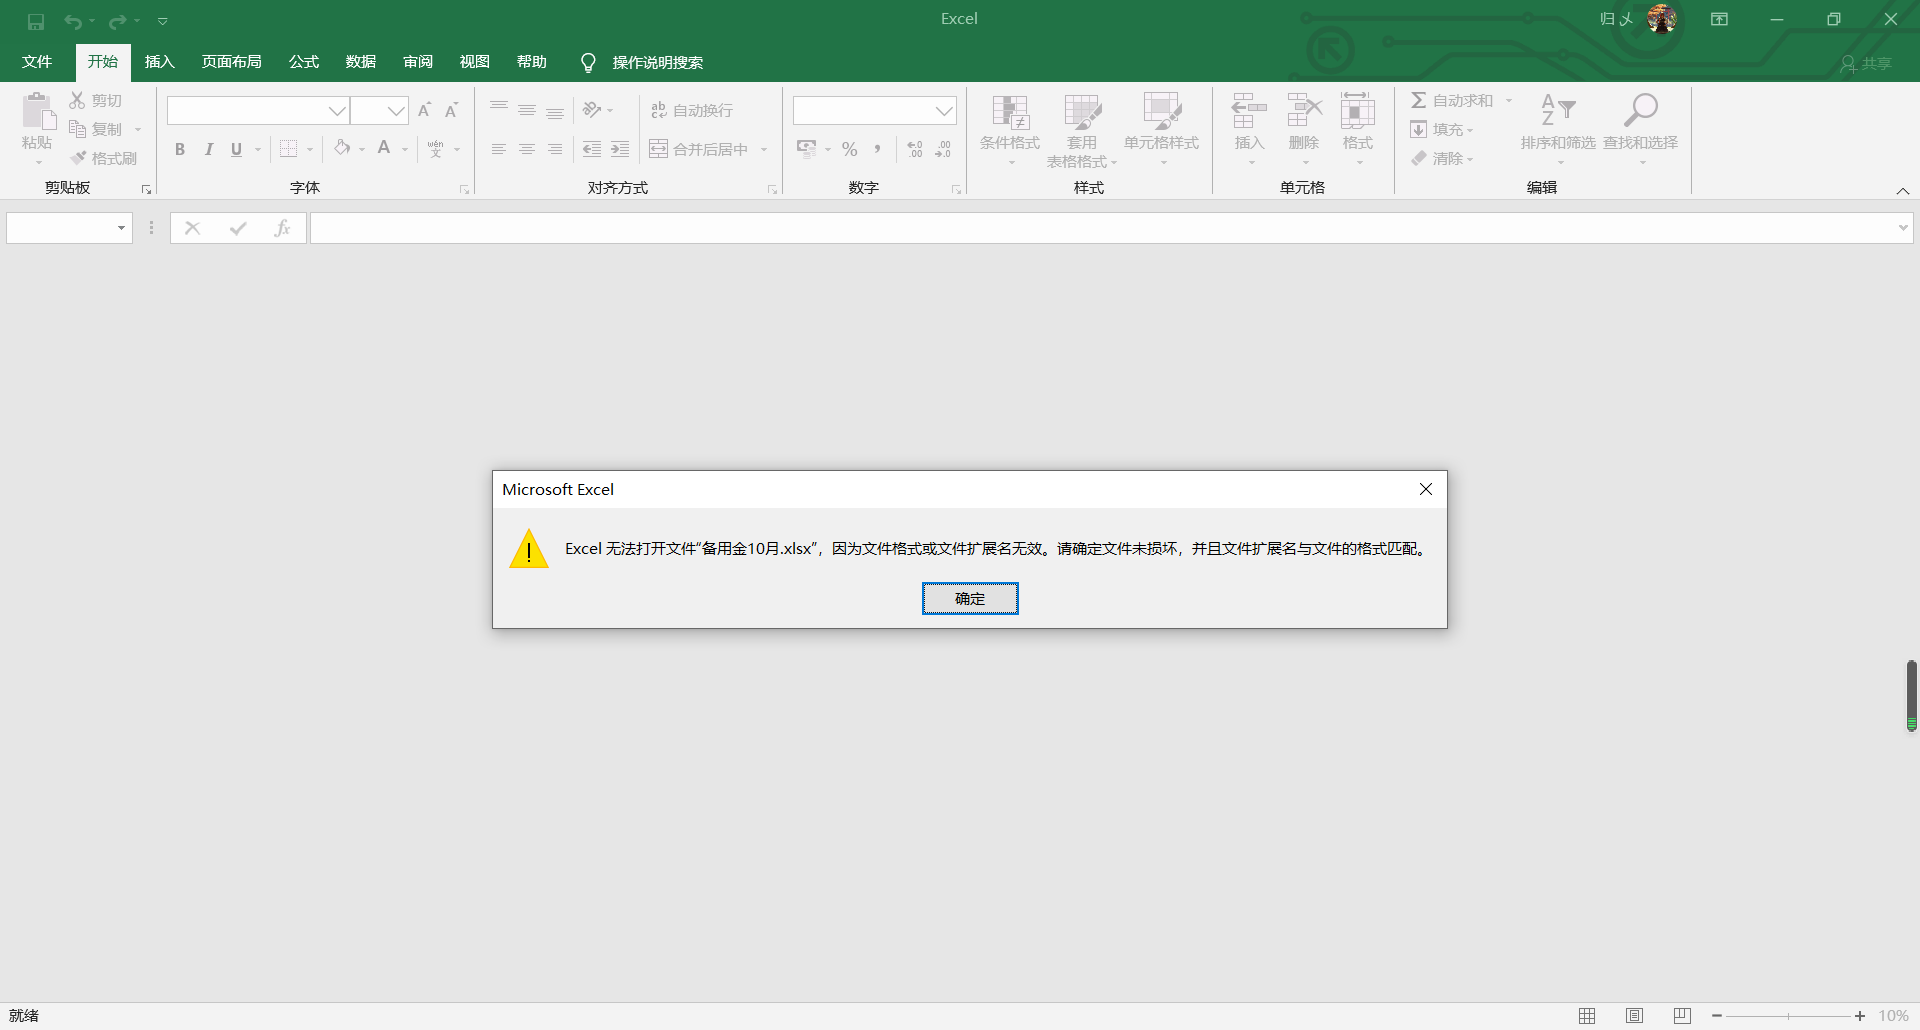The image size is (1920, 1030).
Task: Toggle Center horizontal alignment
Action: 527,149
